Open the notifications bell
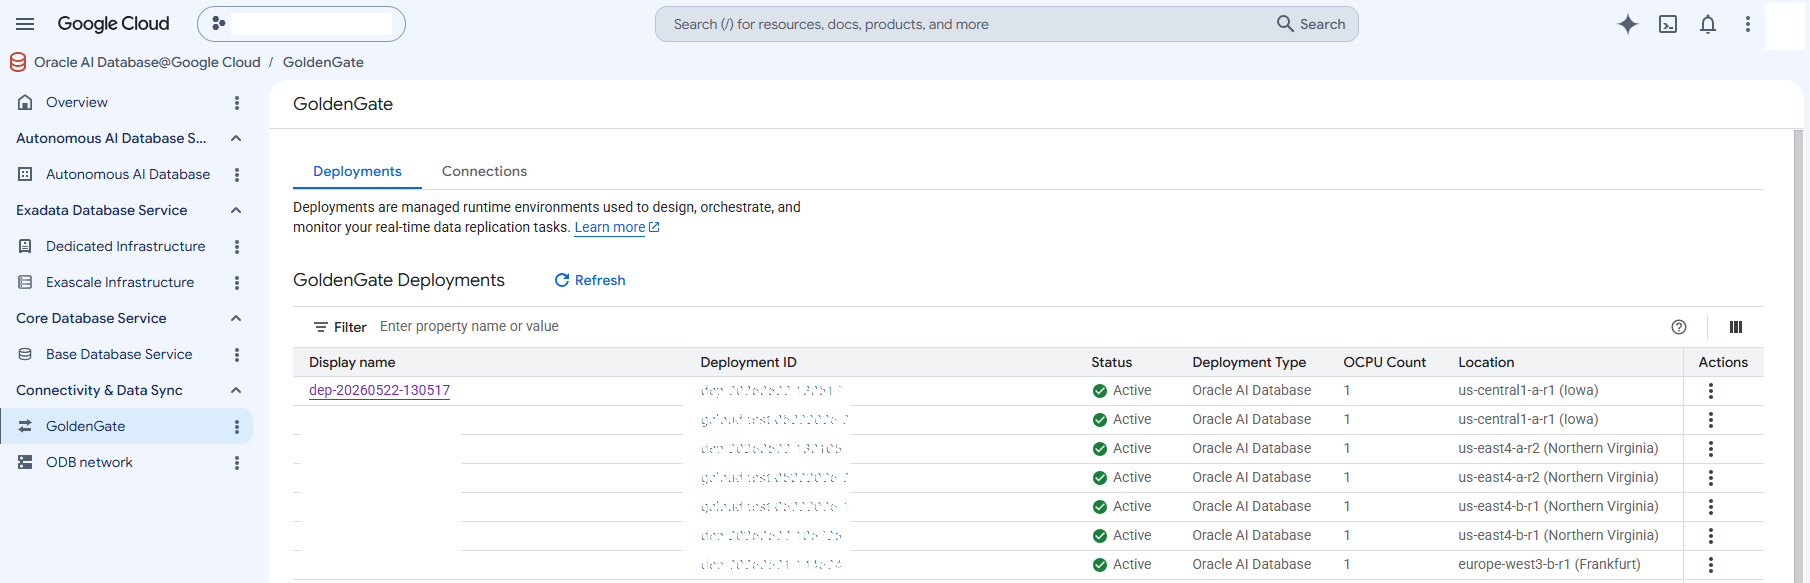Screen dimensions: 1810x583 tap(1708, 24)
